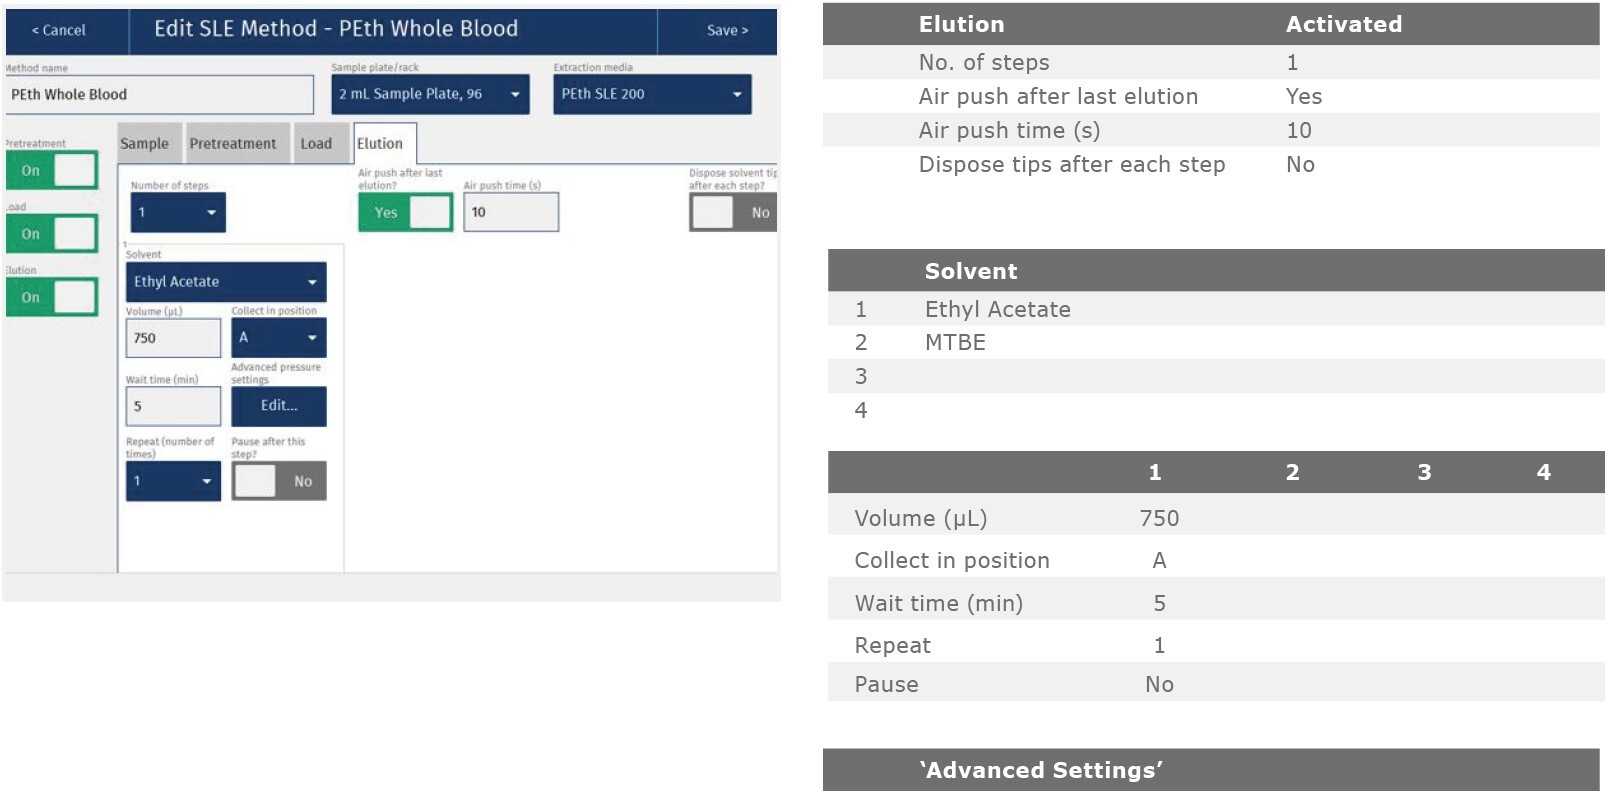Image resolution: width=1612 pixels, height=798 pixels.
Task: Click the Volume (µL) input field
Action: tap(173, 339)
